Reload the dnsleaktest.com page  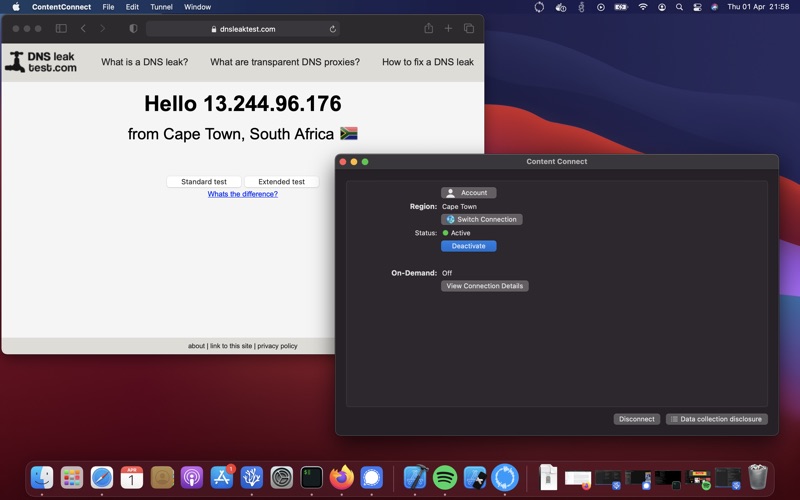pyautogui.click(x=333, y=29)
